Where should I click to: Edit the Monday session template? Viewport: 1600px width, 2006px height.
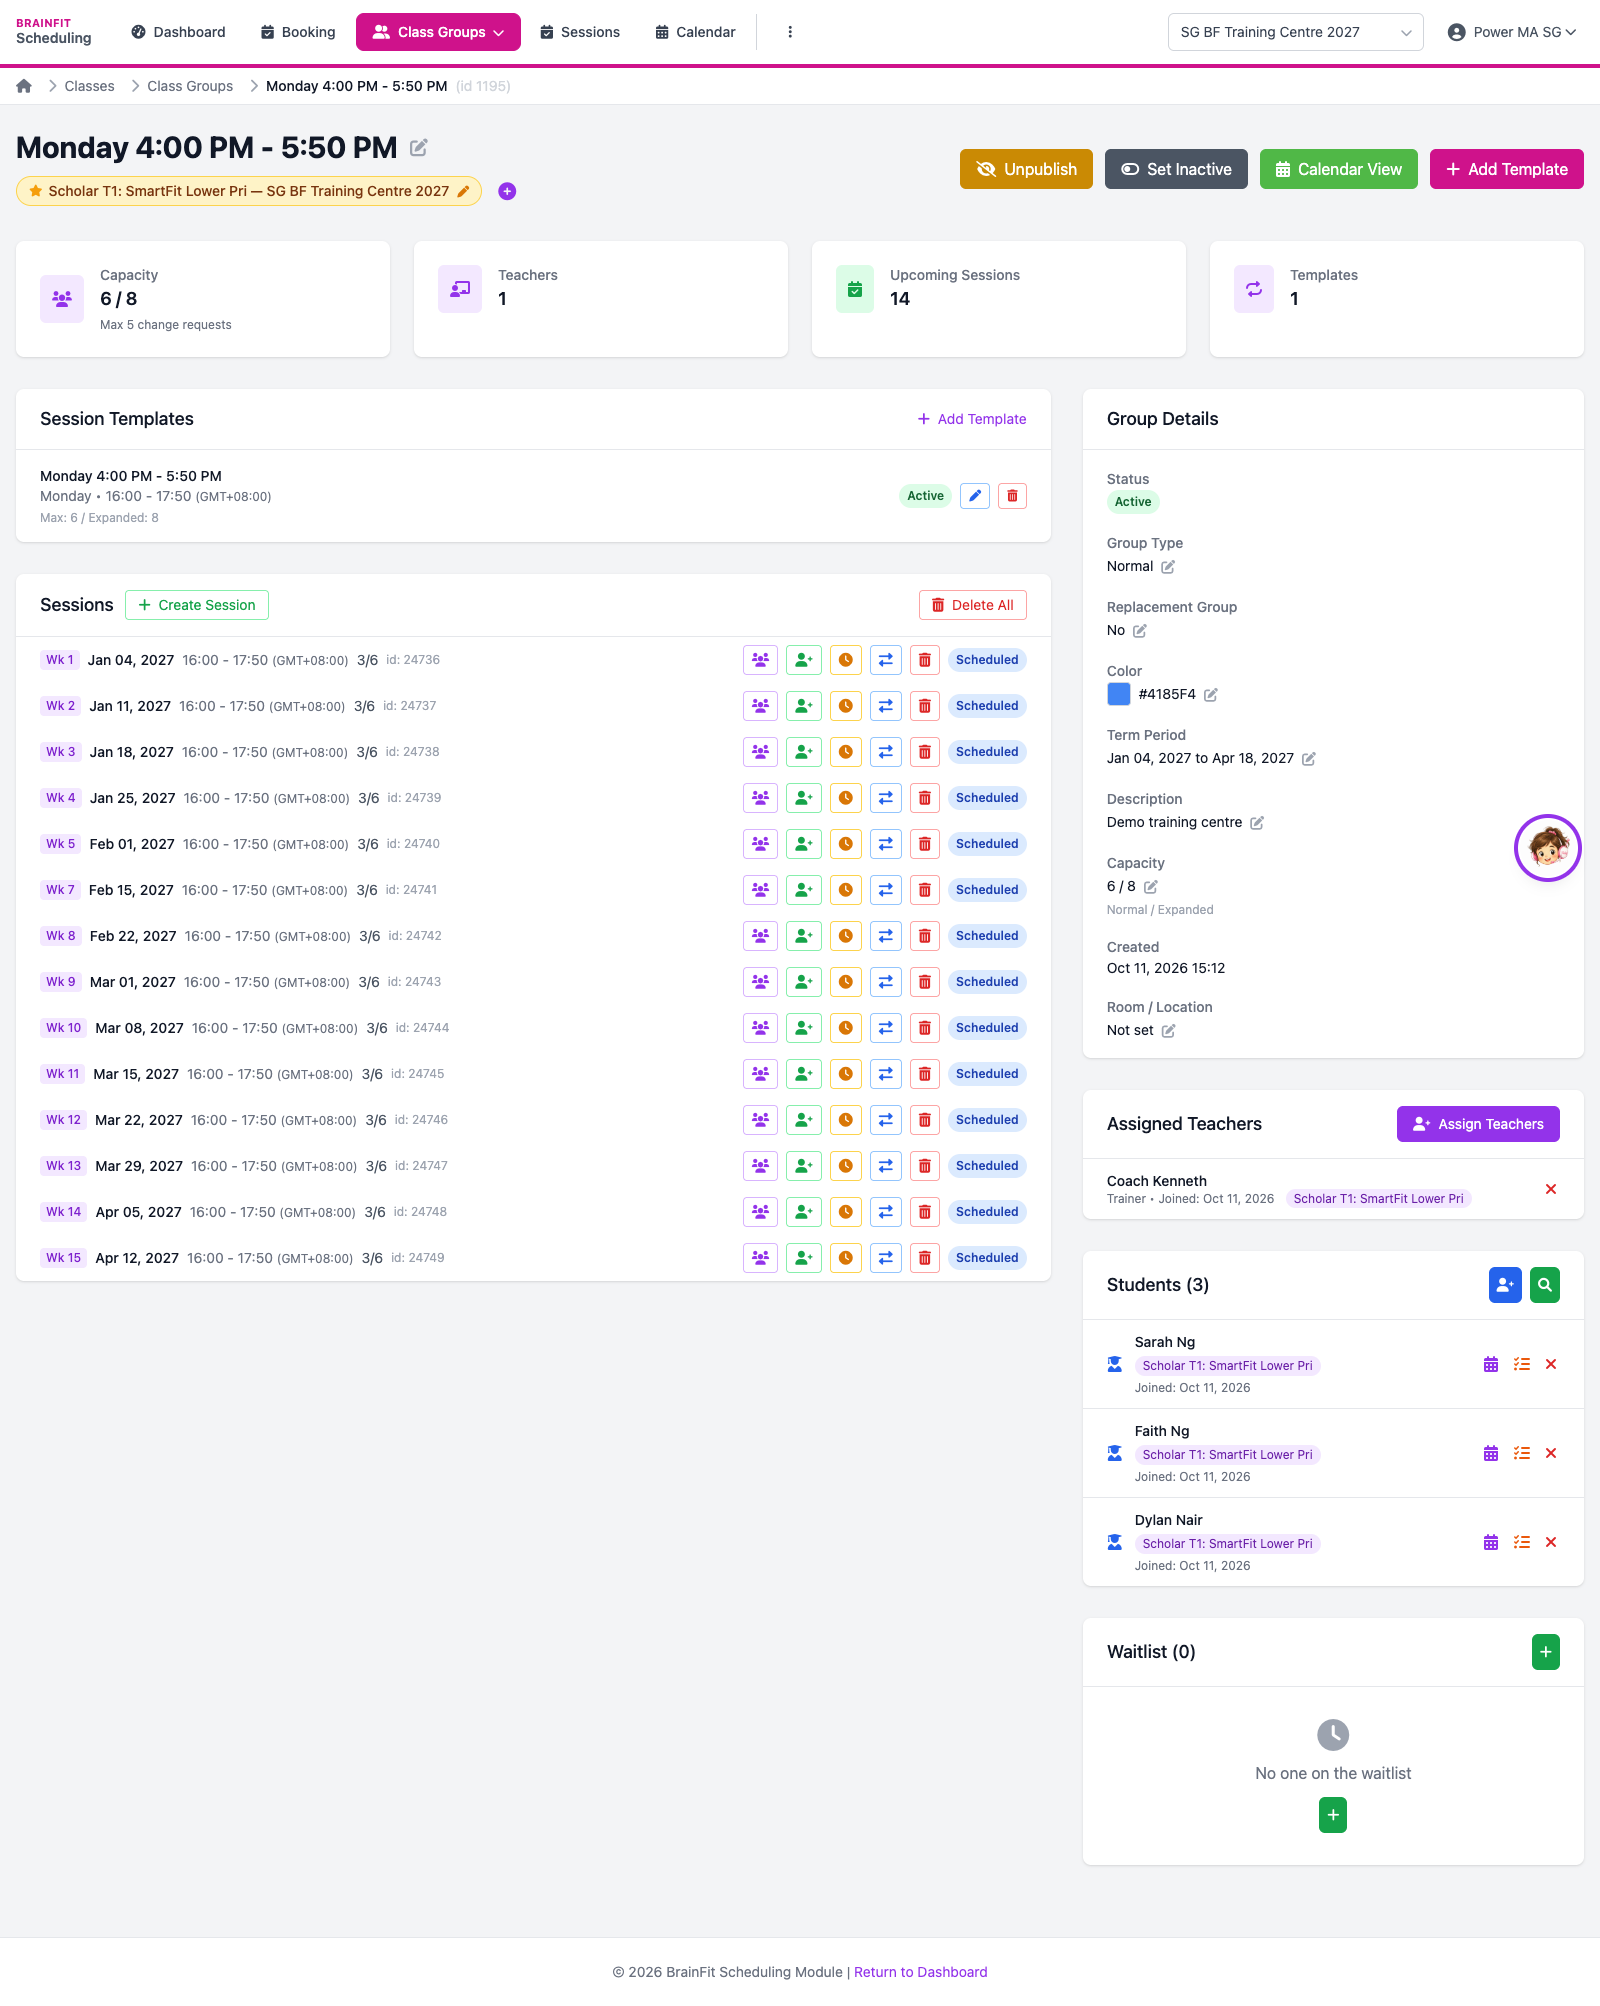pos(975,496)
